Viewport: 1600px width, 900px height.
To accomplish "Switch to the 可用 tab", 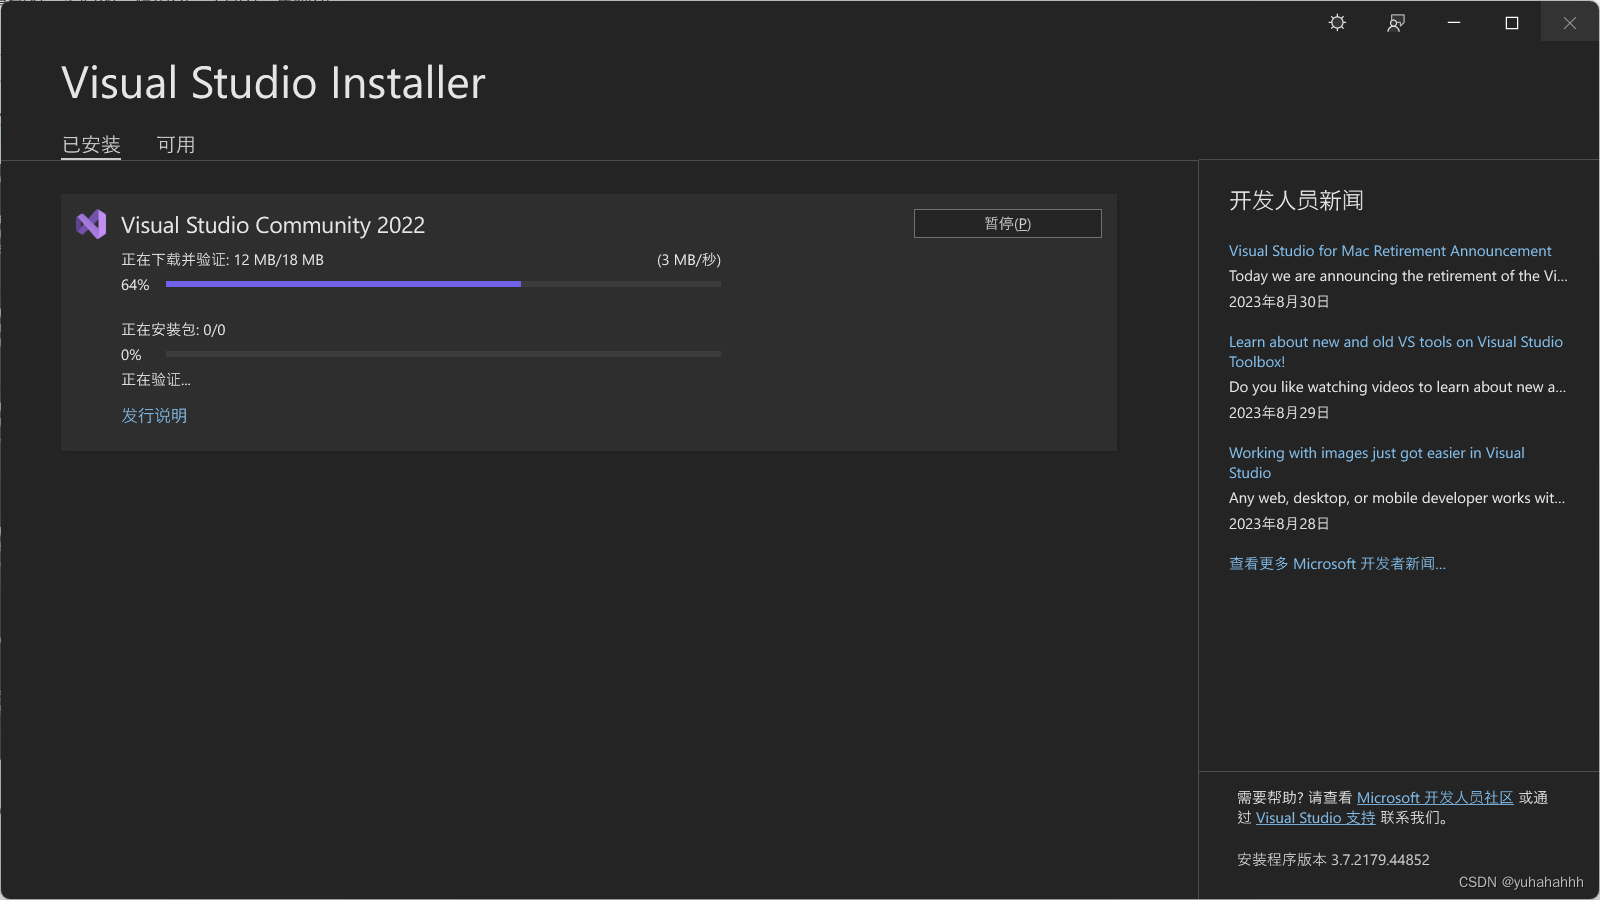I will (176, 145).
